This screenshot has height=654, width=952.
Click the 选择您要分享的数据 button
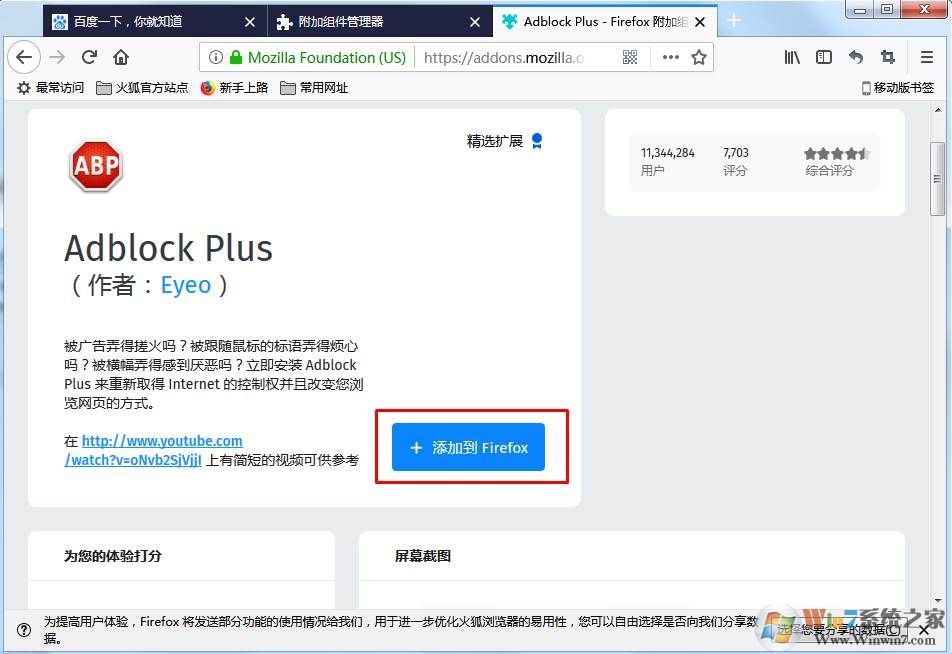(x=839, y=630)
